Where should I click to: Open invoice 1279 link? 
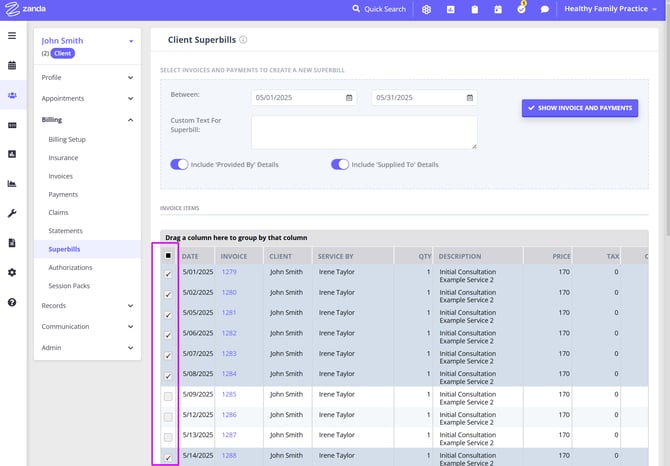229,272
